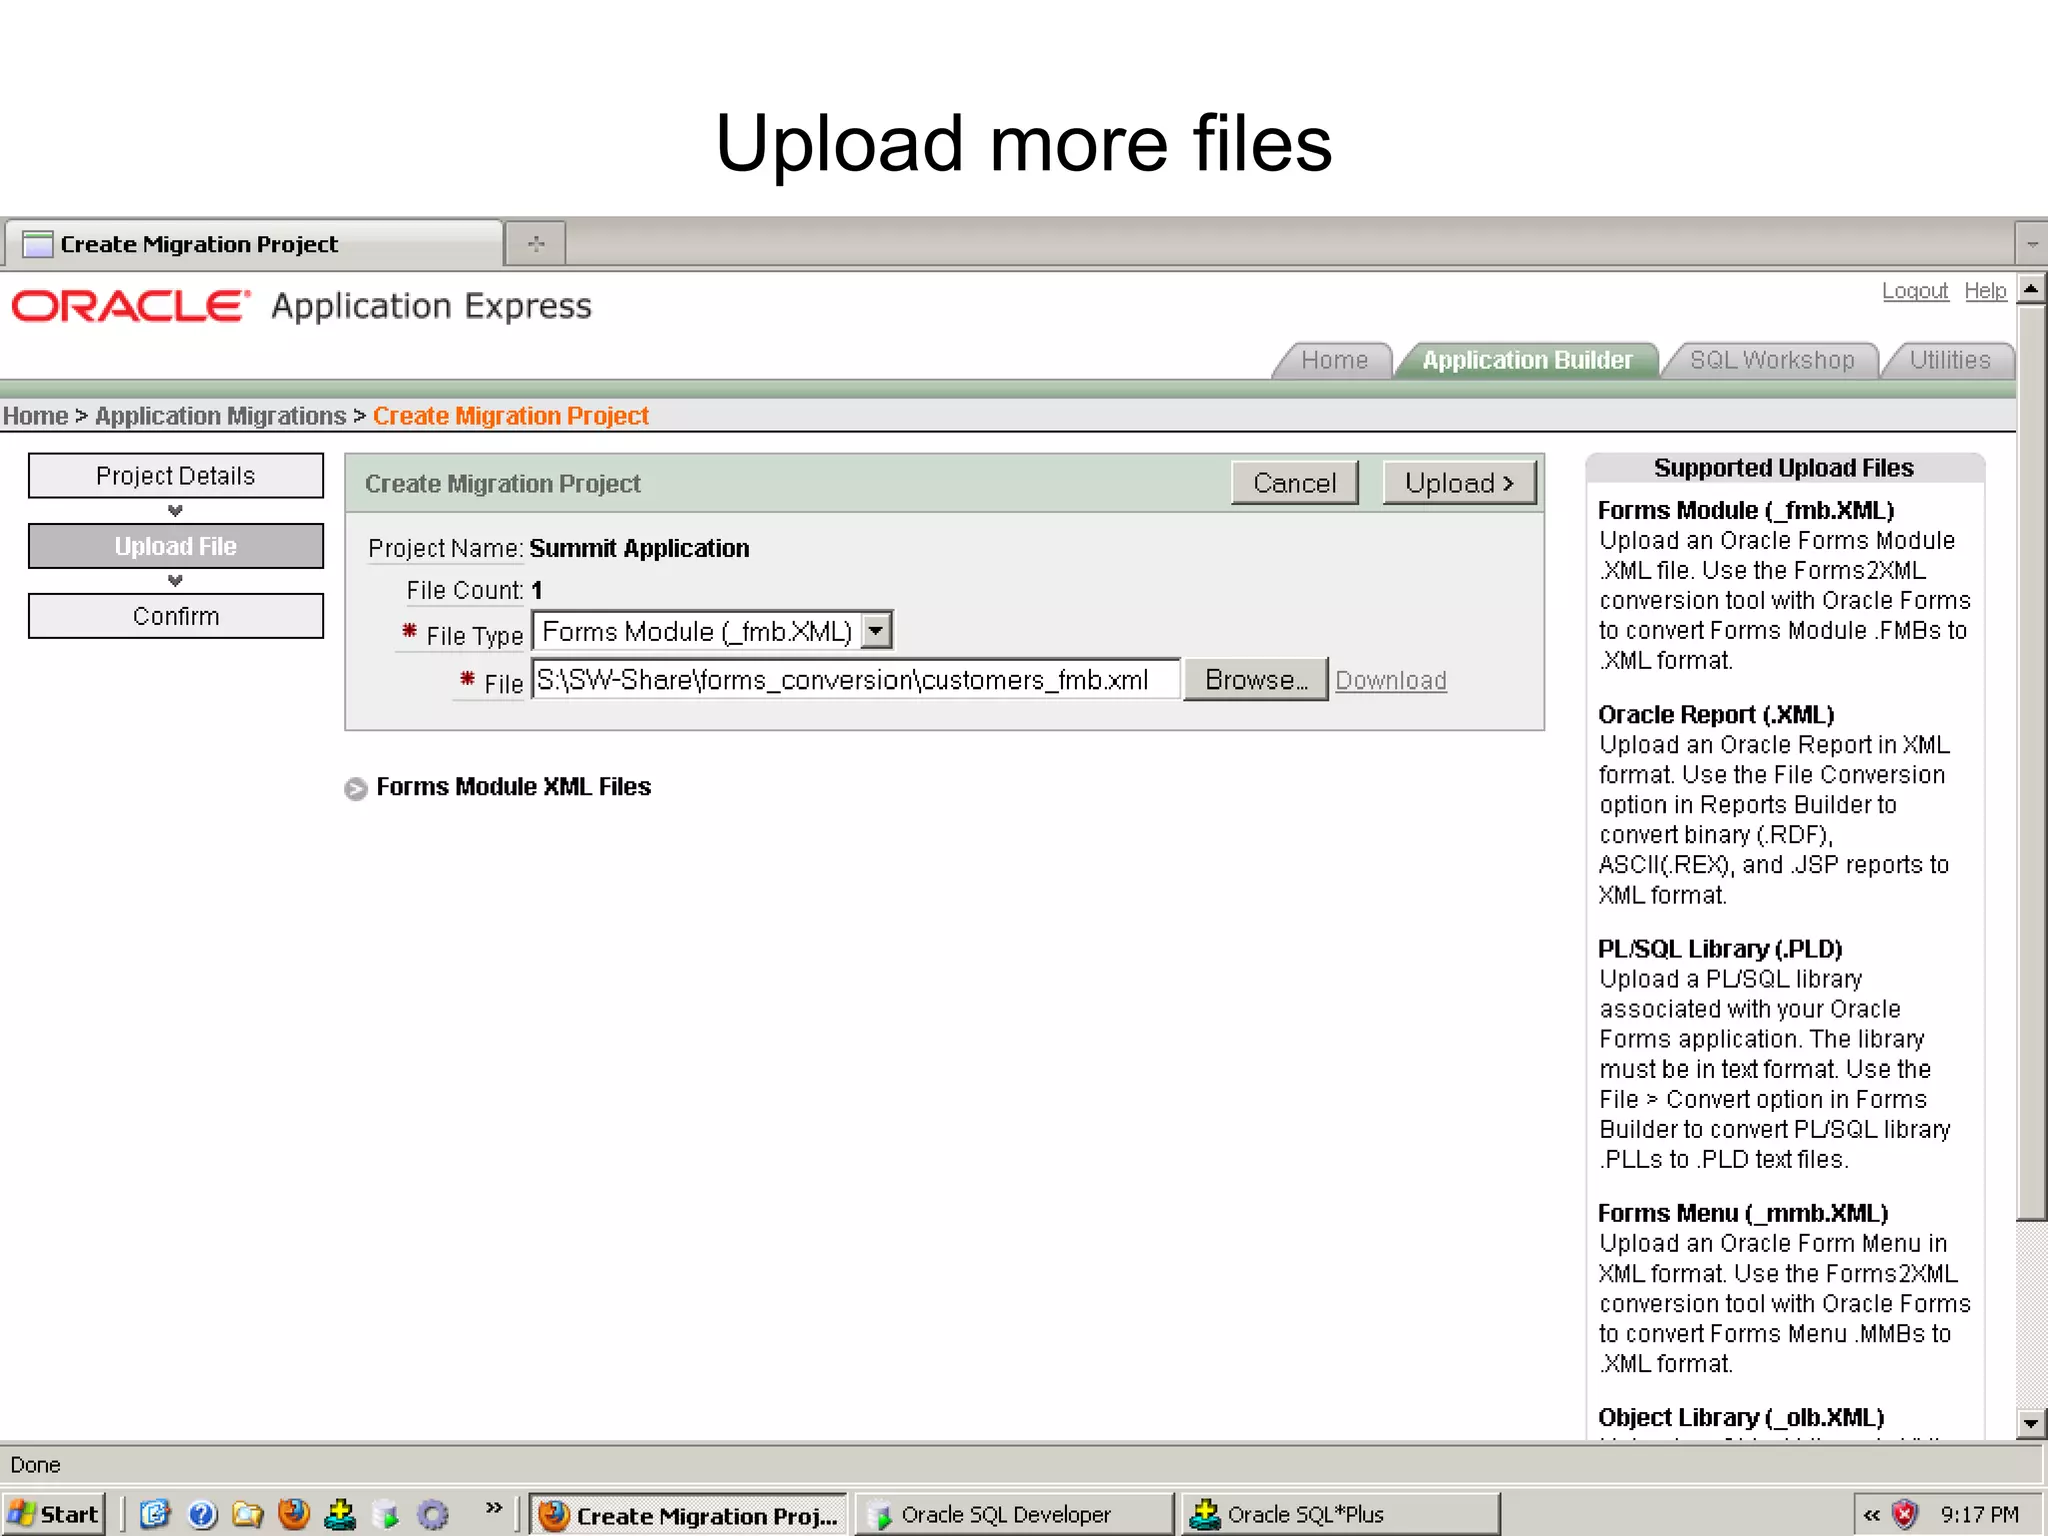Image resolution: width=2048 pixels, height=1536 pixels.
Task: Click the Done status bar text
Action: click(35, 1465)
